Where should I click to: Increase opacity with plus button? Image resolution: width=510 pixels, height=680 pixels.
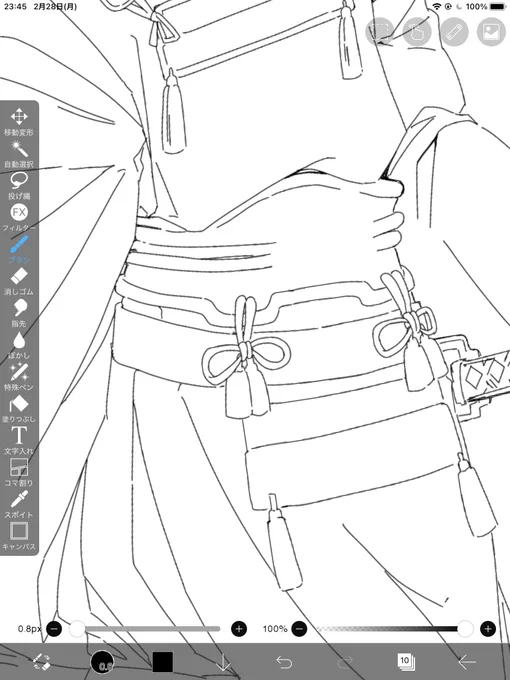(488, 629)
